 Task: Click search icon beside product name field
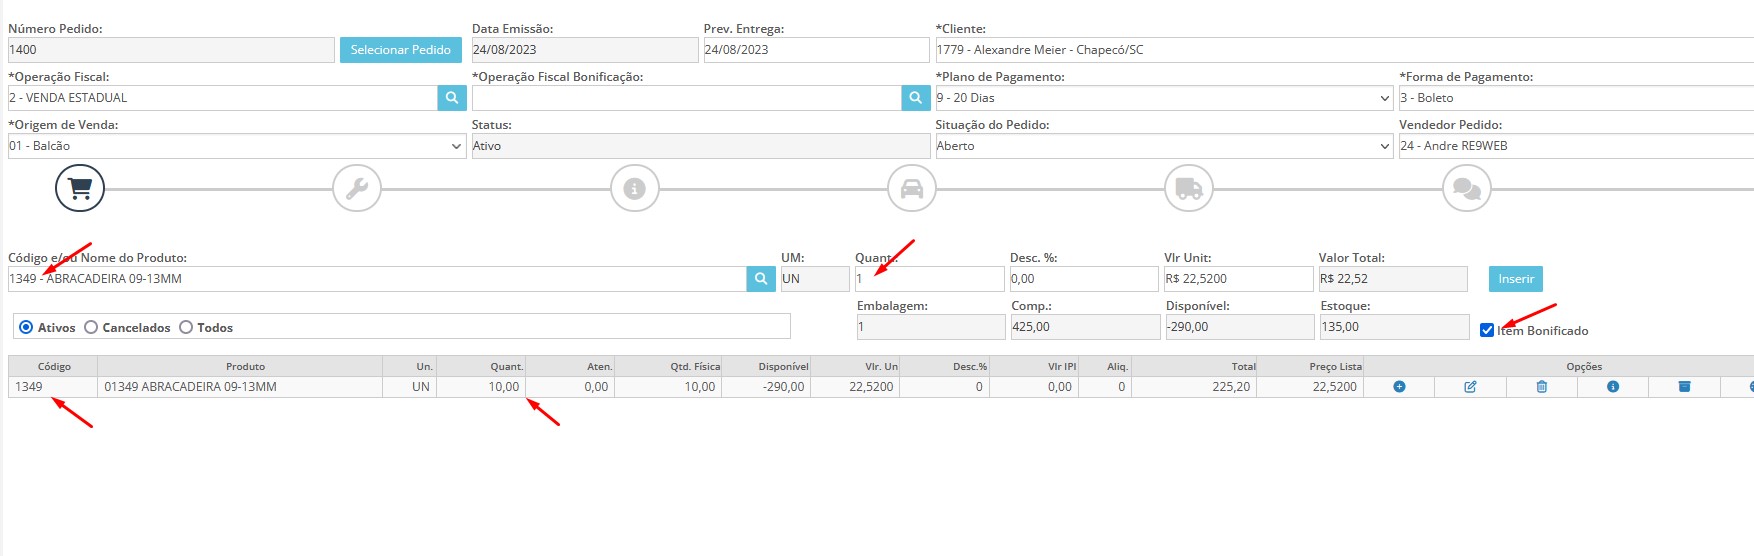tap(761, 279)
